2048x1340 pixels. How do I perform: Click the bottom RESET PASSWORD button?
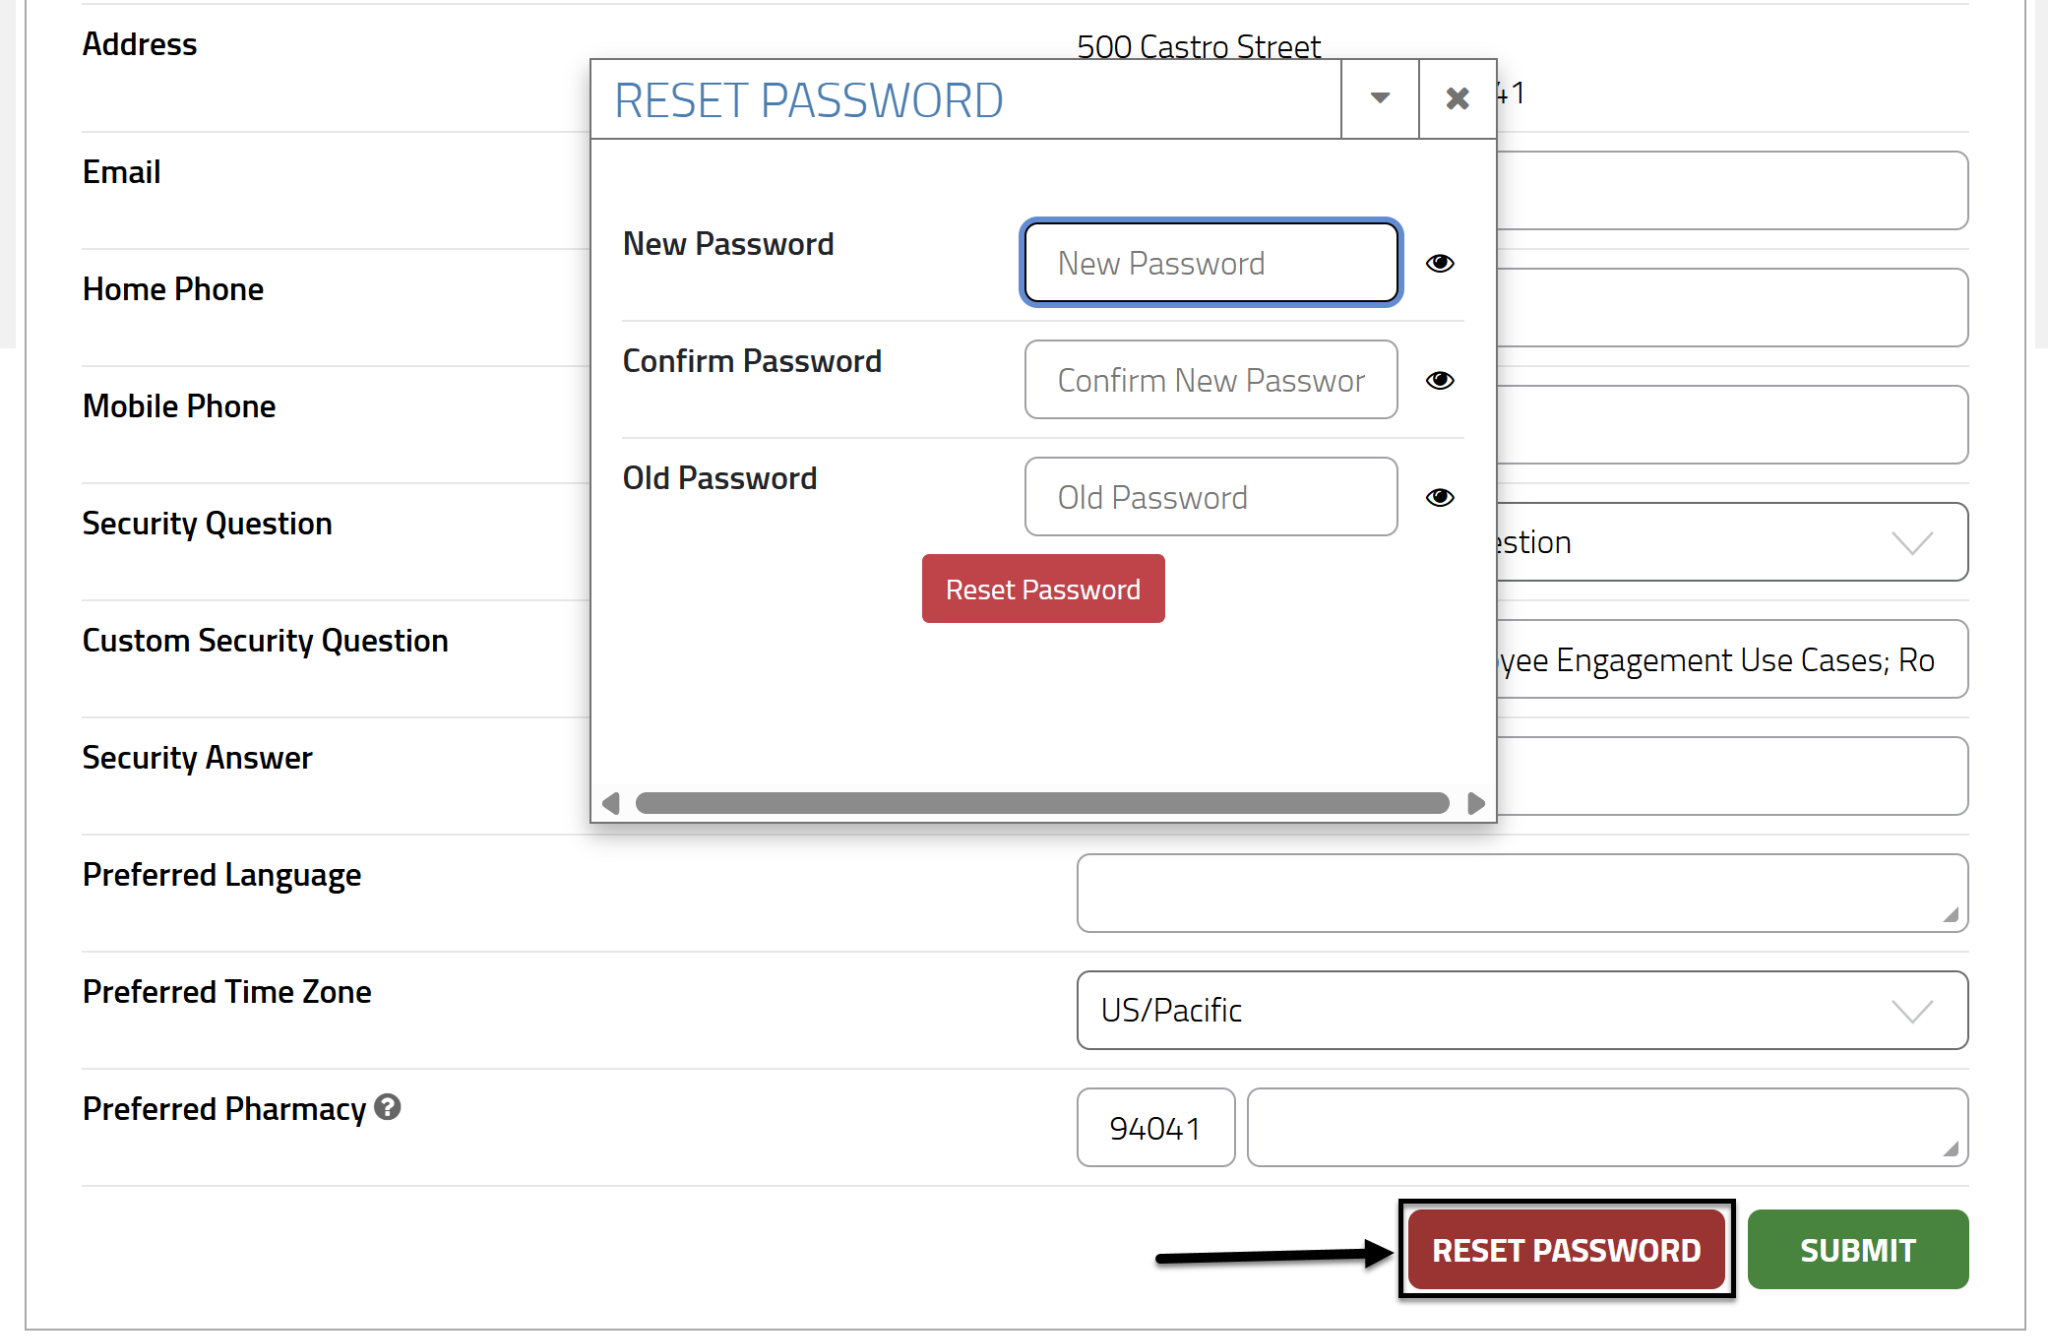[1565, 1250]
